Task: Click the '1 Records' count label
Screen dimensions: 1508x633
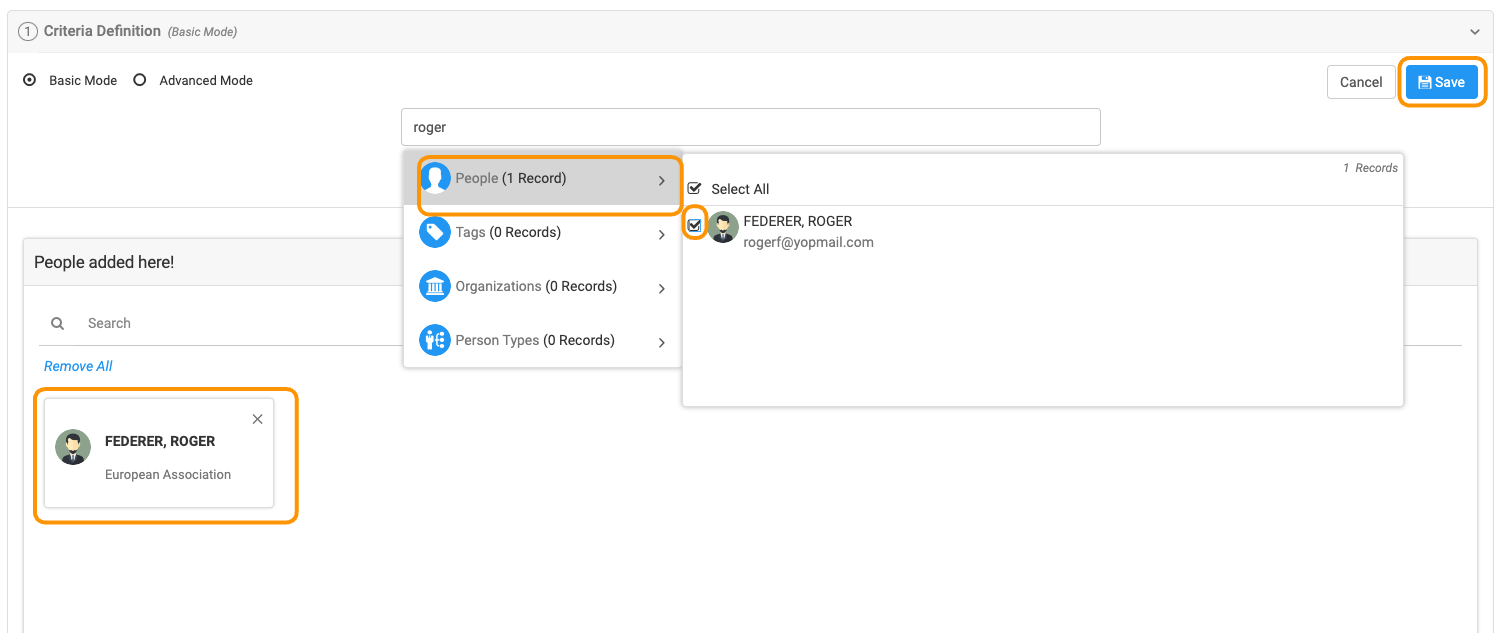Action: pos(1370,168)
